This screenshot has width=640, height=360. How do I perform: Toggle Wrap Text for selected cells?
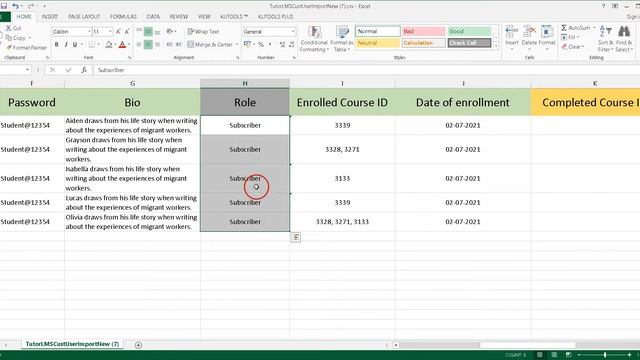tap(203, 31)
